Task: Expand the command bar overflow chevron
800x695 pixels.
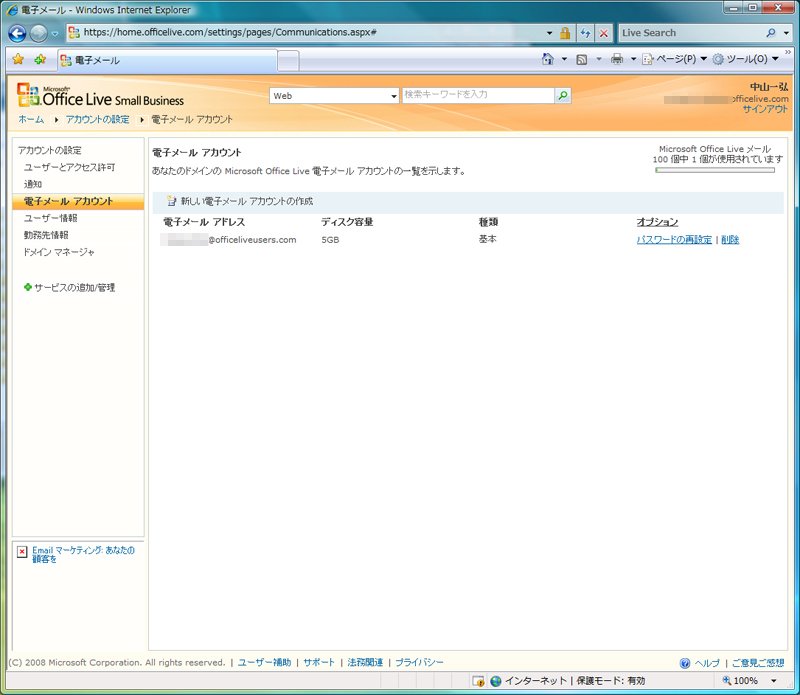Action: 788,52
